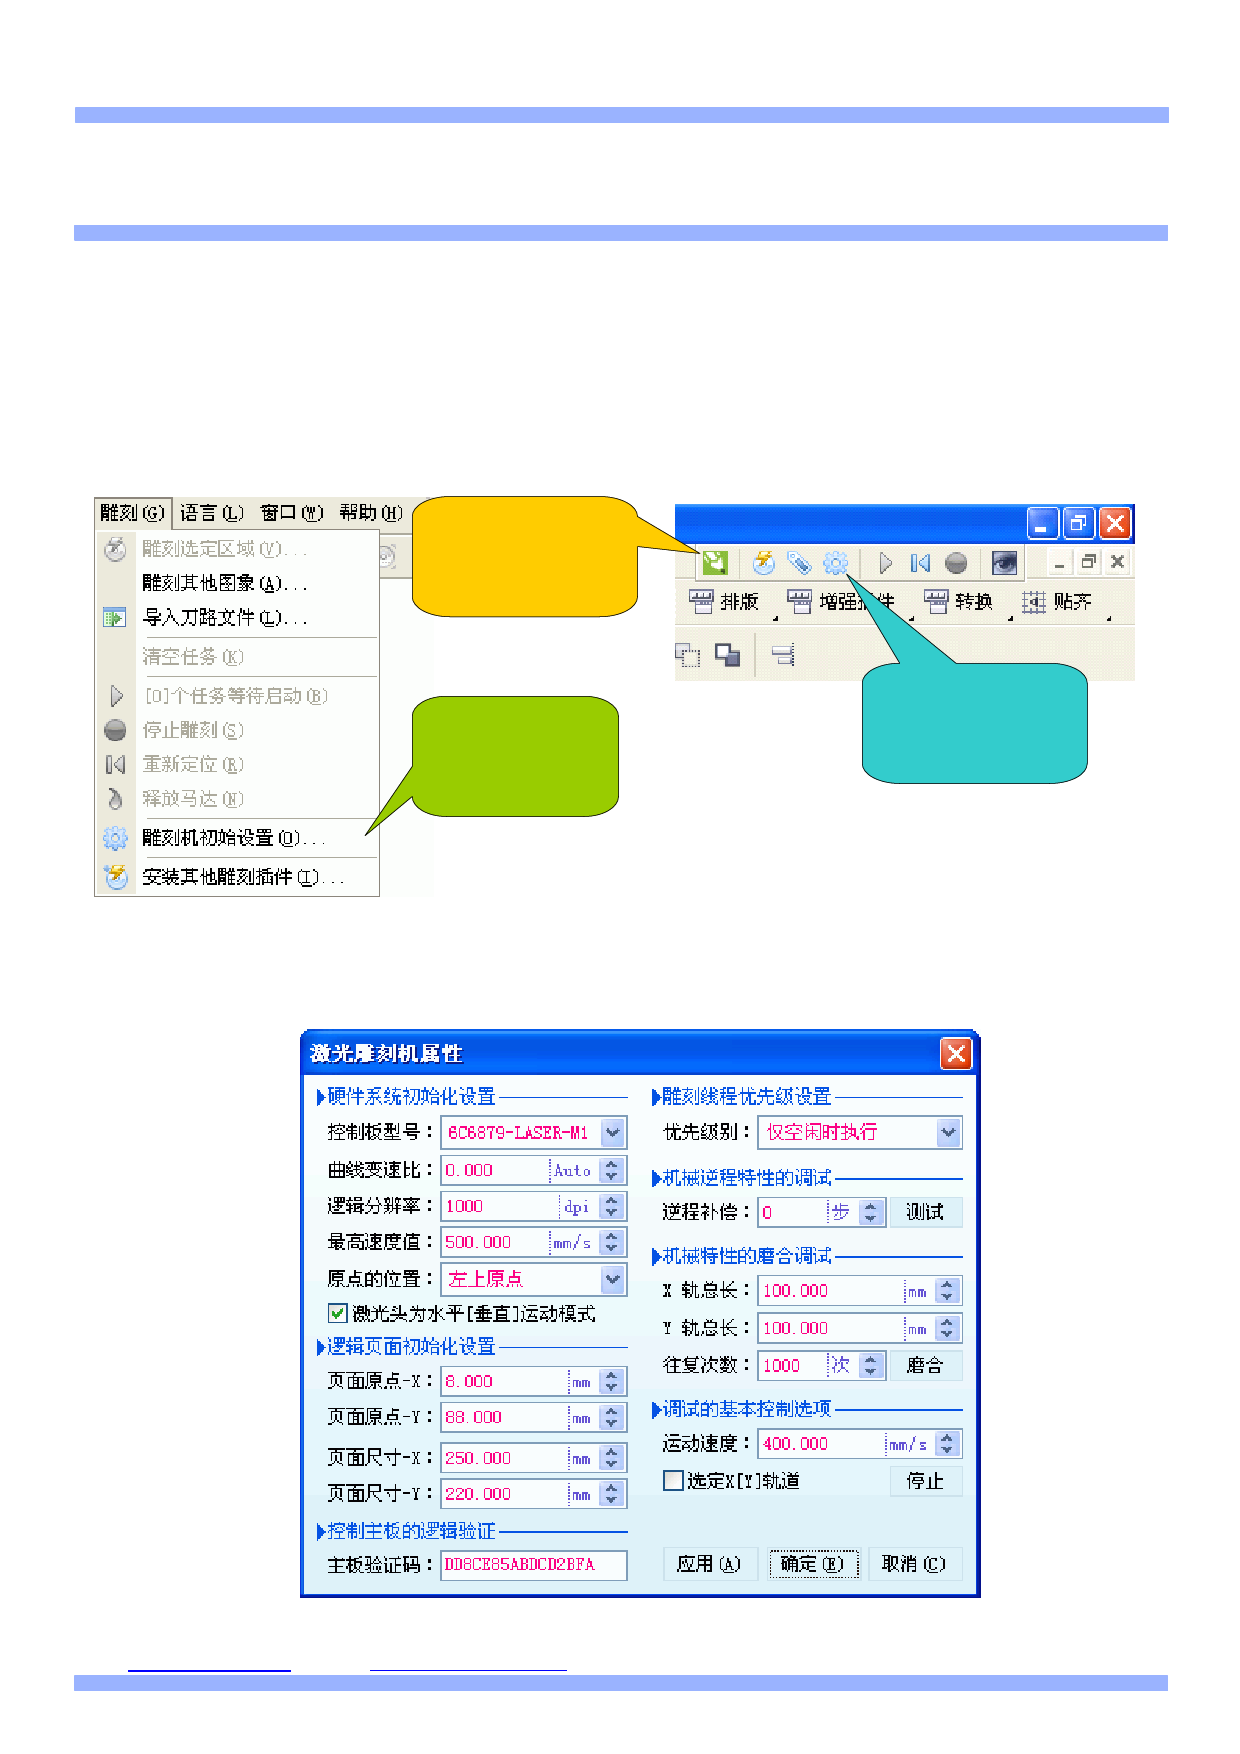Click the lightning install plugin toolbar icon
The image size is (1240, 1754).
[763, 563]
